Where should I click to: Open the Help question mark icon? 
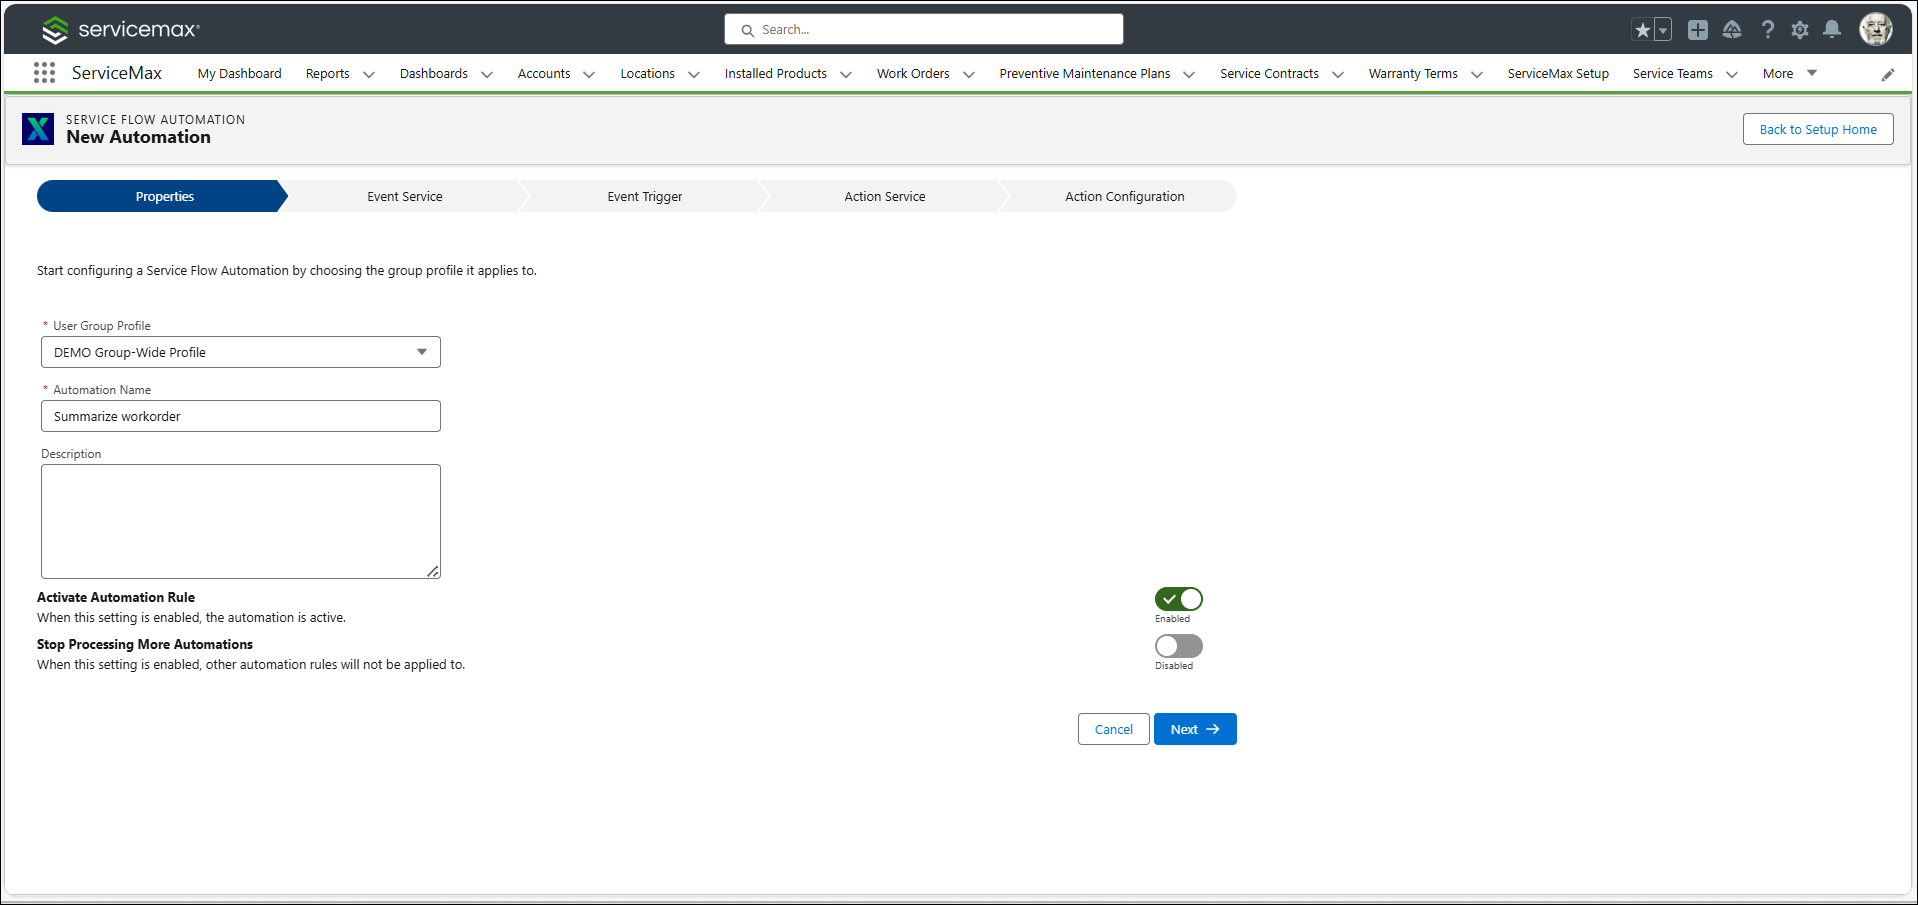click(x=1768, y=30)
